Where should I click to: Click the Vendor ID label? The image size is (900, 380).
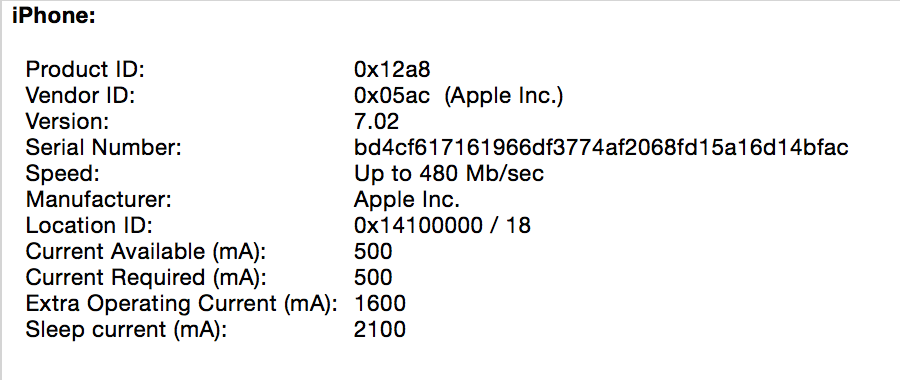(80, 96)
